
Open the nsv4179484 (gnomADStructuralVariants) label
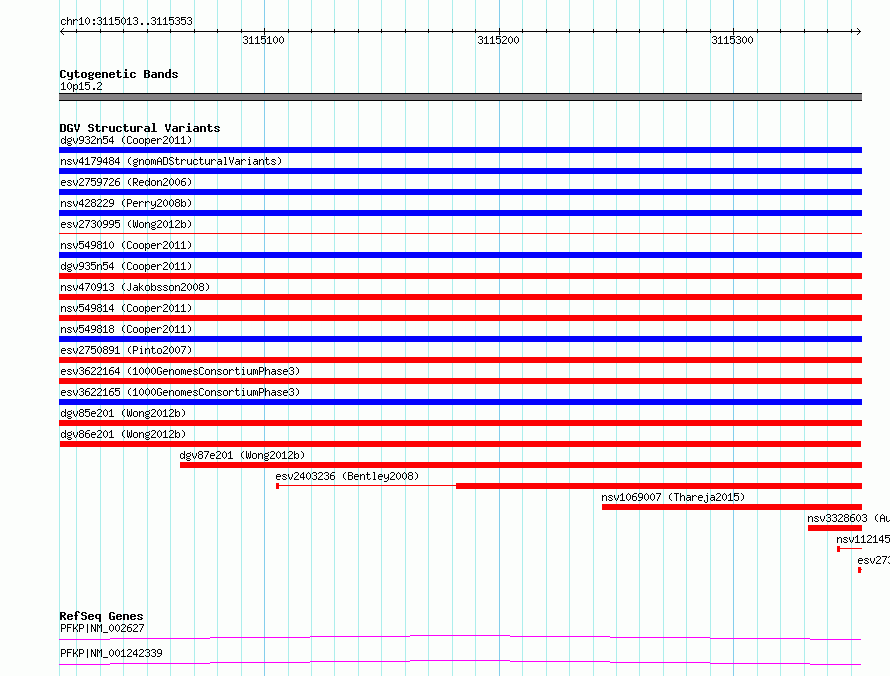click(171, 161)
